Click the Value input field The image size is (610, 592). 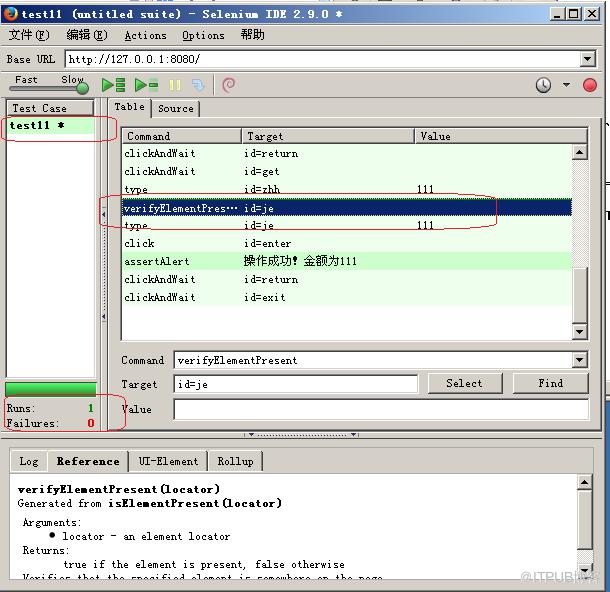tap(381, 409)
